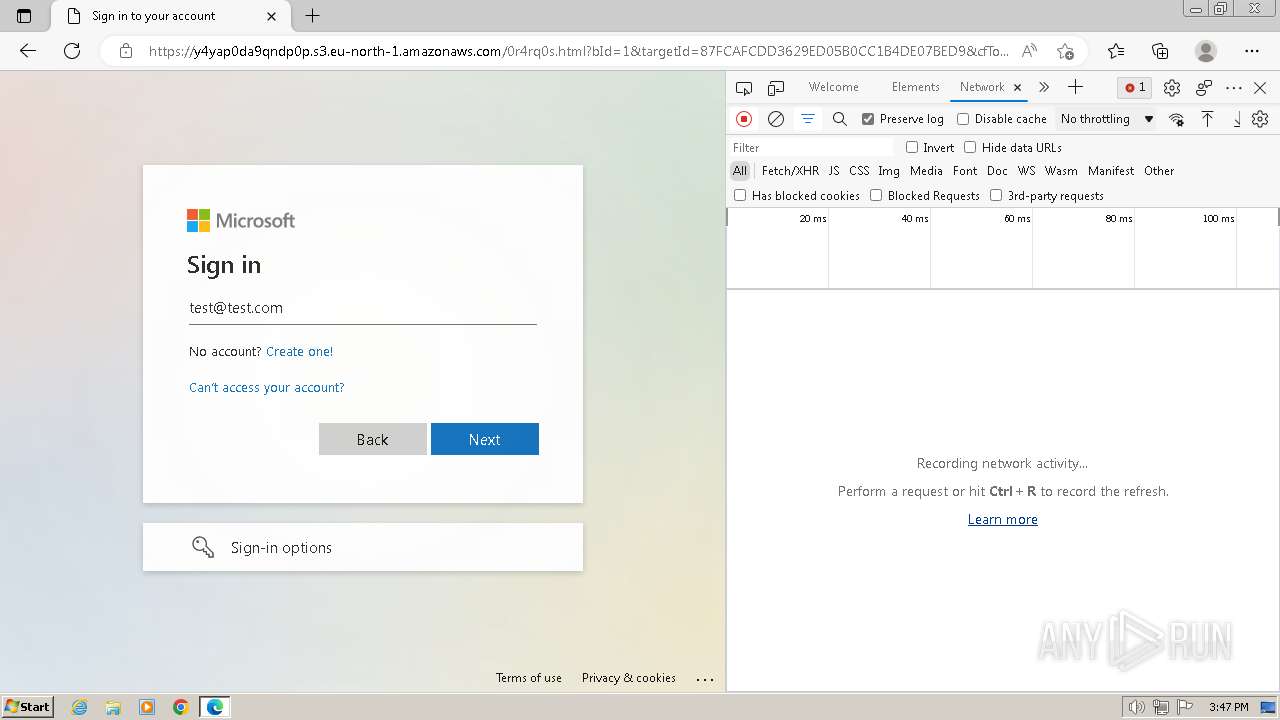The height and width of the screenshot is (720, 1280).
Task: Click the Back button on sign-in form
Action: click(x=373, y=439)
